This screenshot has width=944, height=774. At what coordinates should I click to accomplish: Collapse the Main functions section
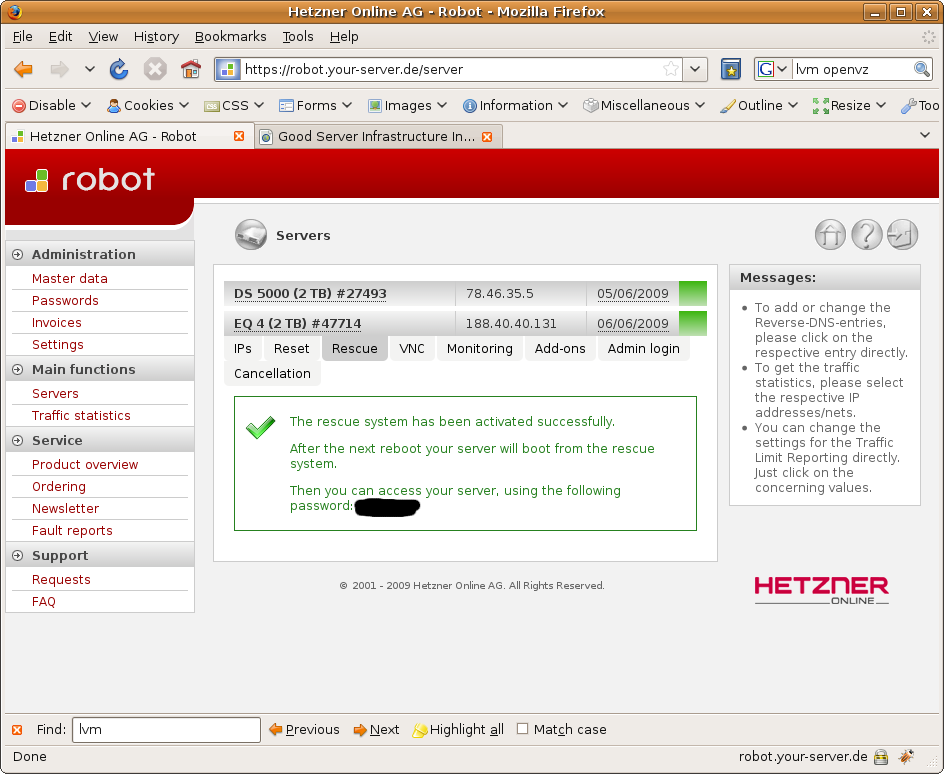[x=17, y=370]
